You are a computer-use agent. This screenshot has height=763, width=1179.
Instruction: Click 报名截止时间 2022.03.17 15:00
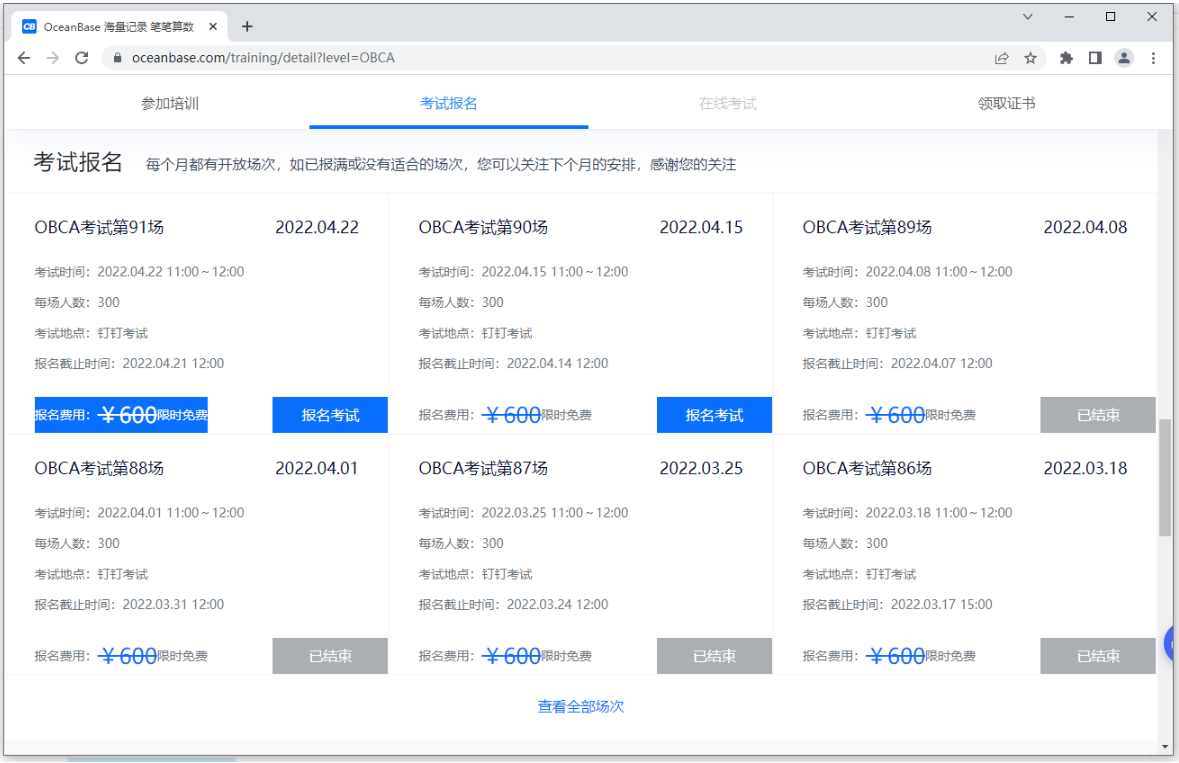pos(897,604)
